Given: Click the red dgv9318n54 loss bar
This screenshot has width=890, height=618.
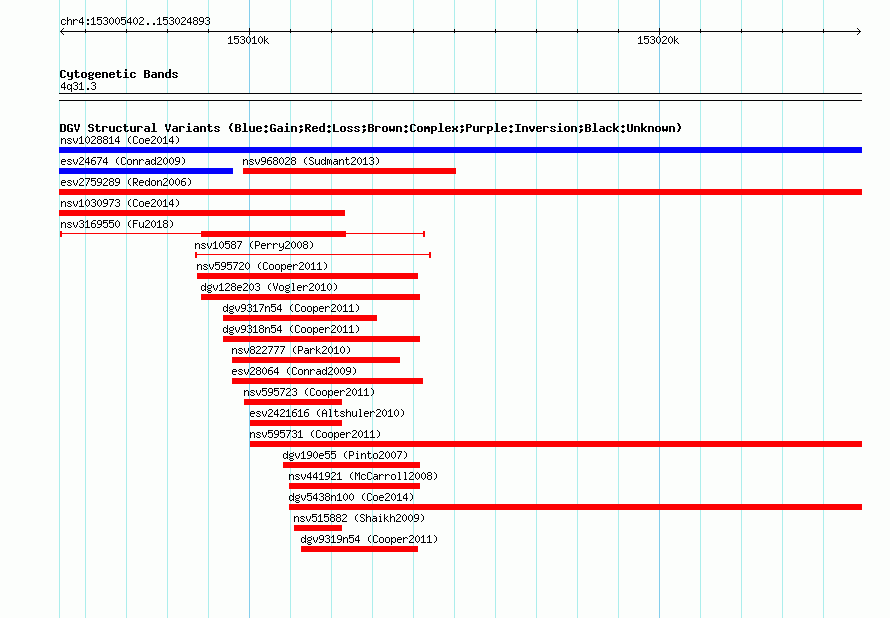Looking at the screenshot, I should point(321,339).
